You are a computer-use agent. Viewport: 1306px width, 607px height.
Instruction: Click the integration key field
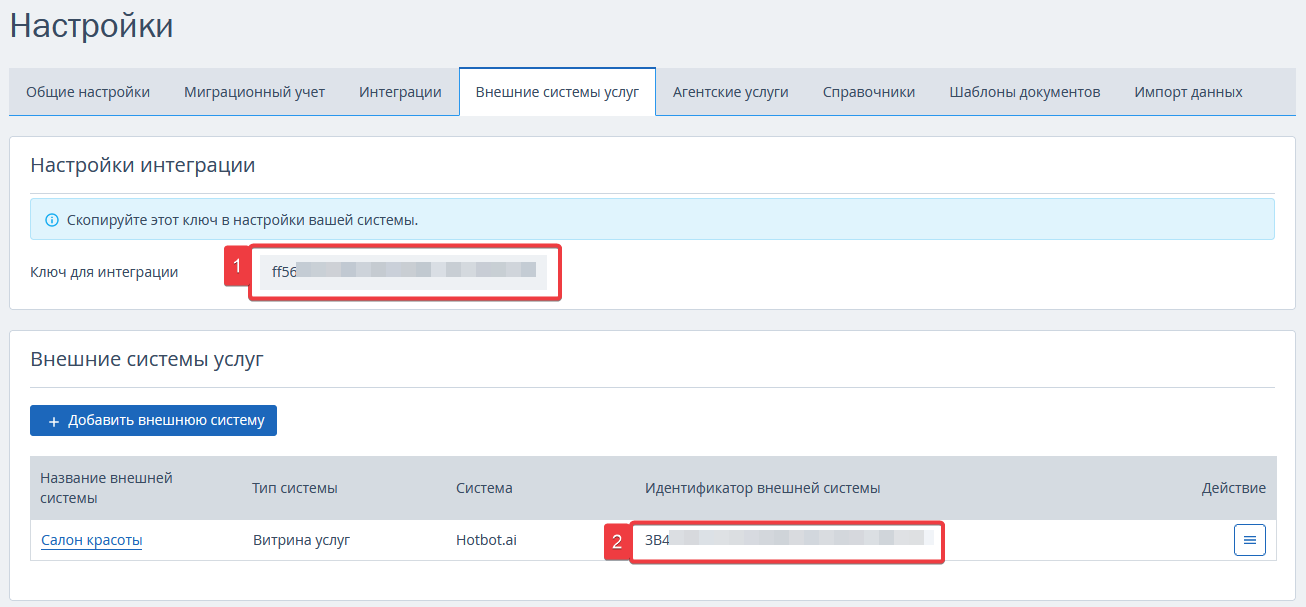(x=403, y=270)
